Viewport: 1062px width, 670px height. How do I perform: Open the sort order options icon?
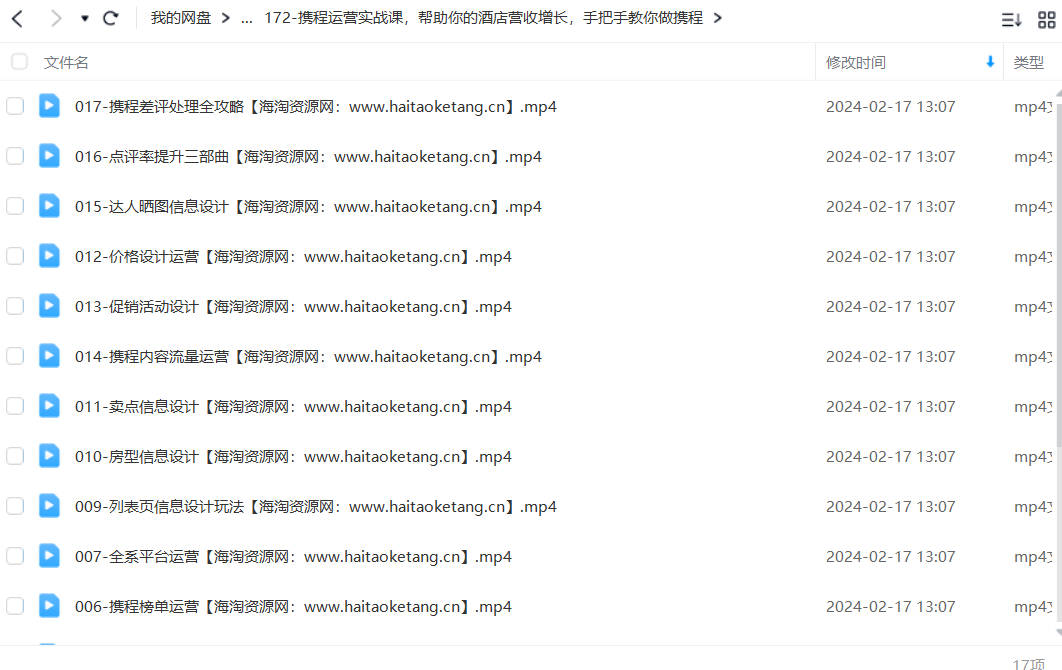[x=1011, y=20]
